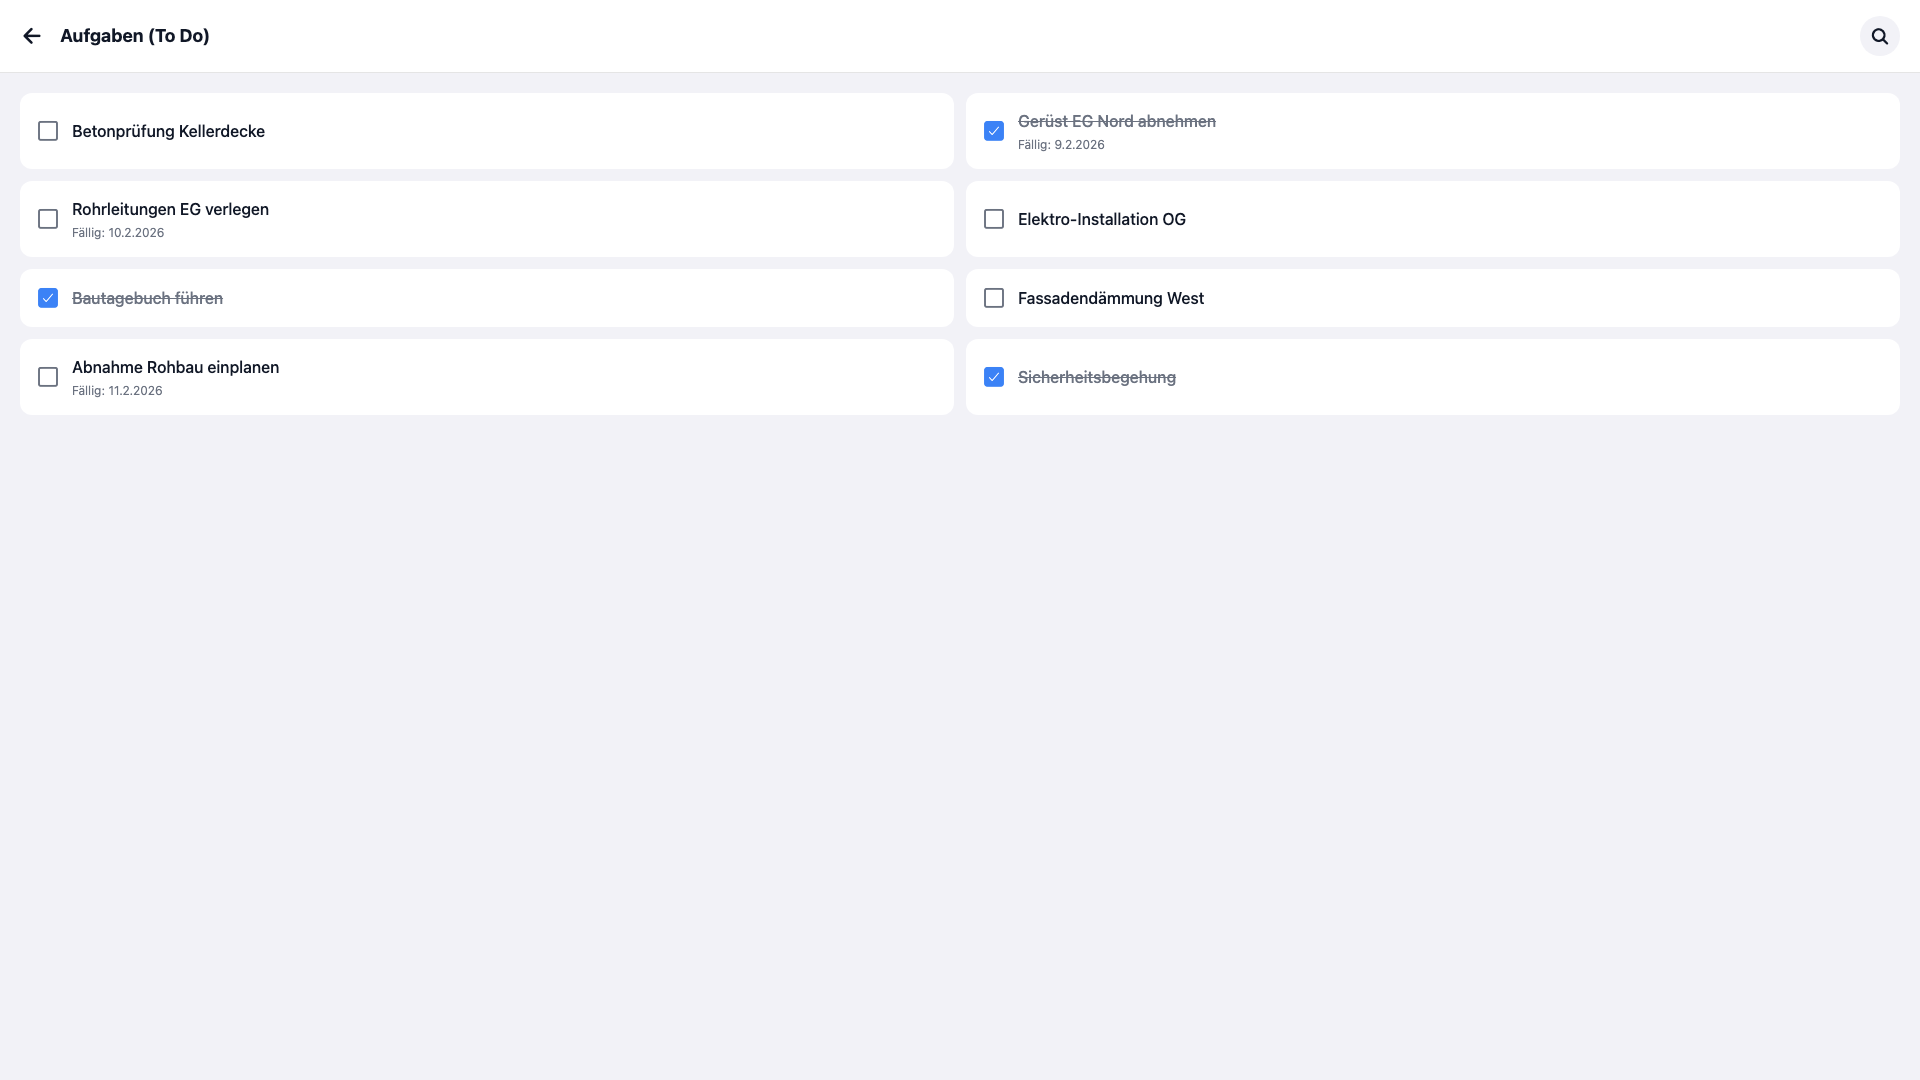Uncheck the Gerüst EG Nord abnehmen task
1920x1080 pixels.
[993, 131]
